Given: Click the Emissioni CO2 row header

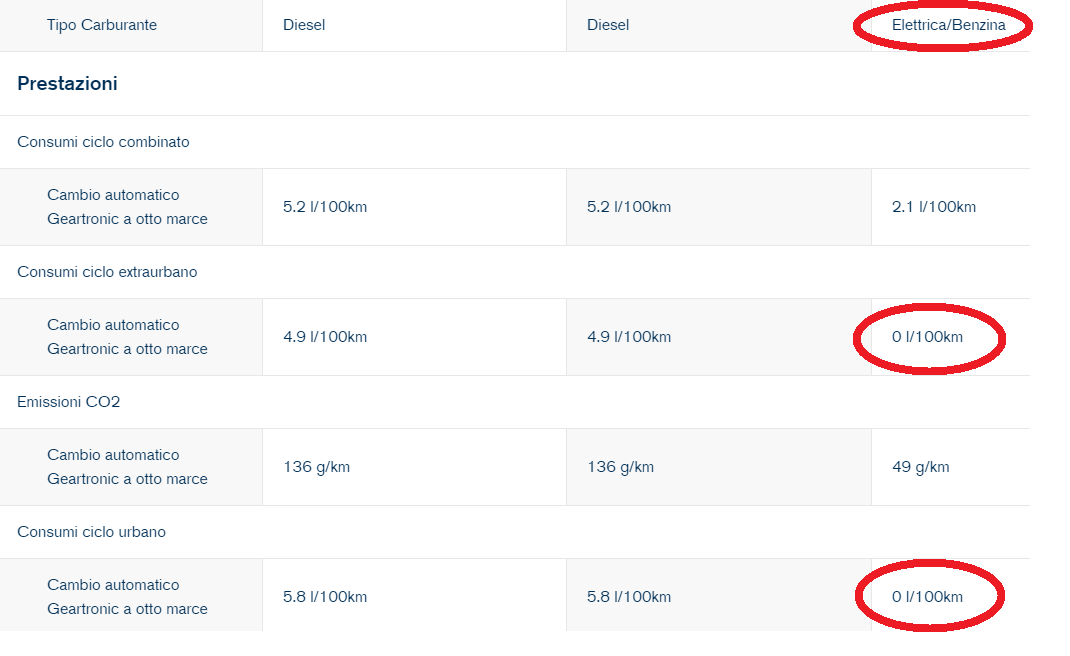Looking at the screenshot, I should click(68, 402).
